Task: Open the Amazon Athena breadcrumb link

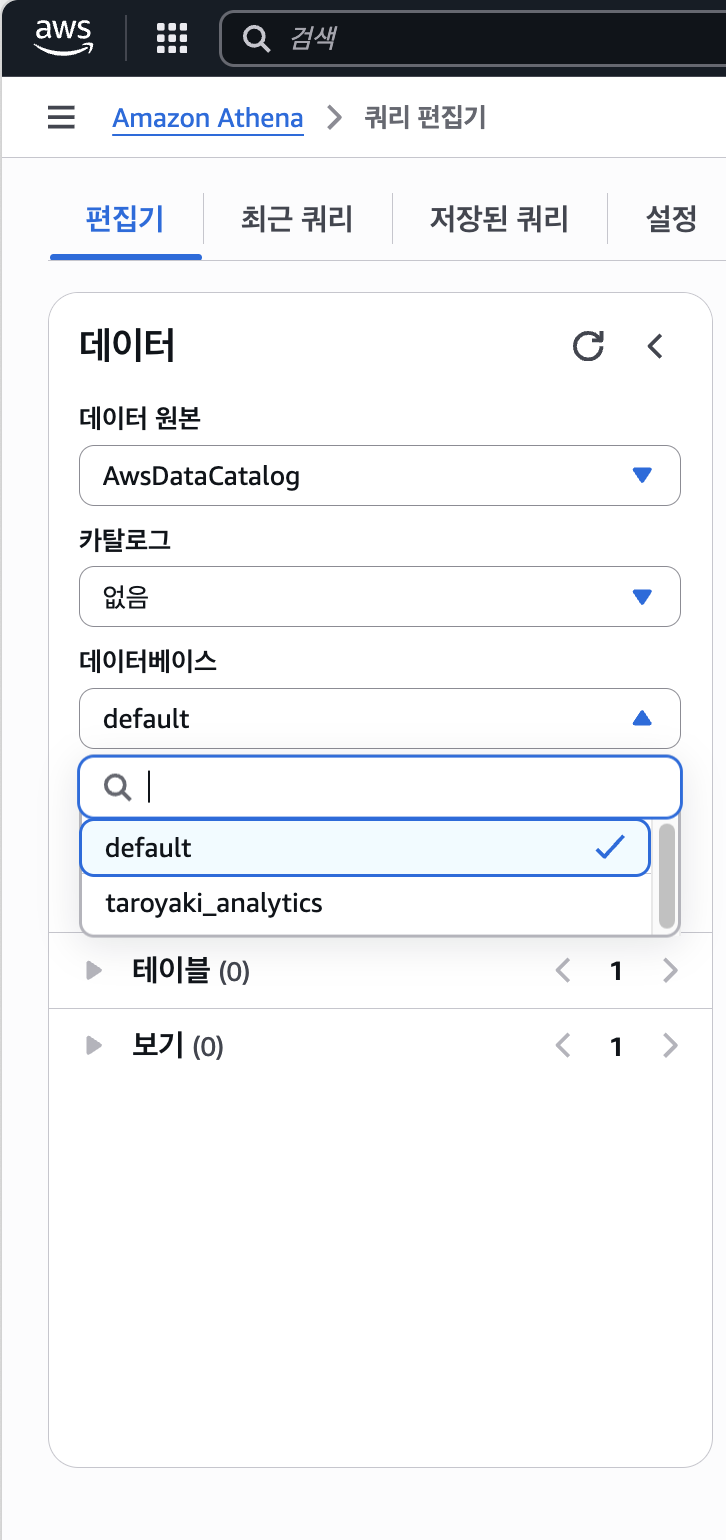Action: [208, 118]
